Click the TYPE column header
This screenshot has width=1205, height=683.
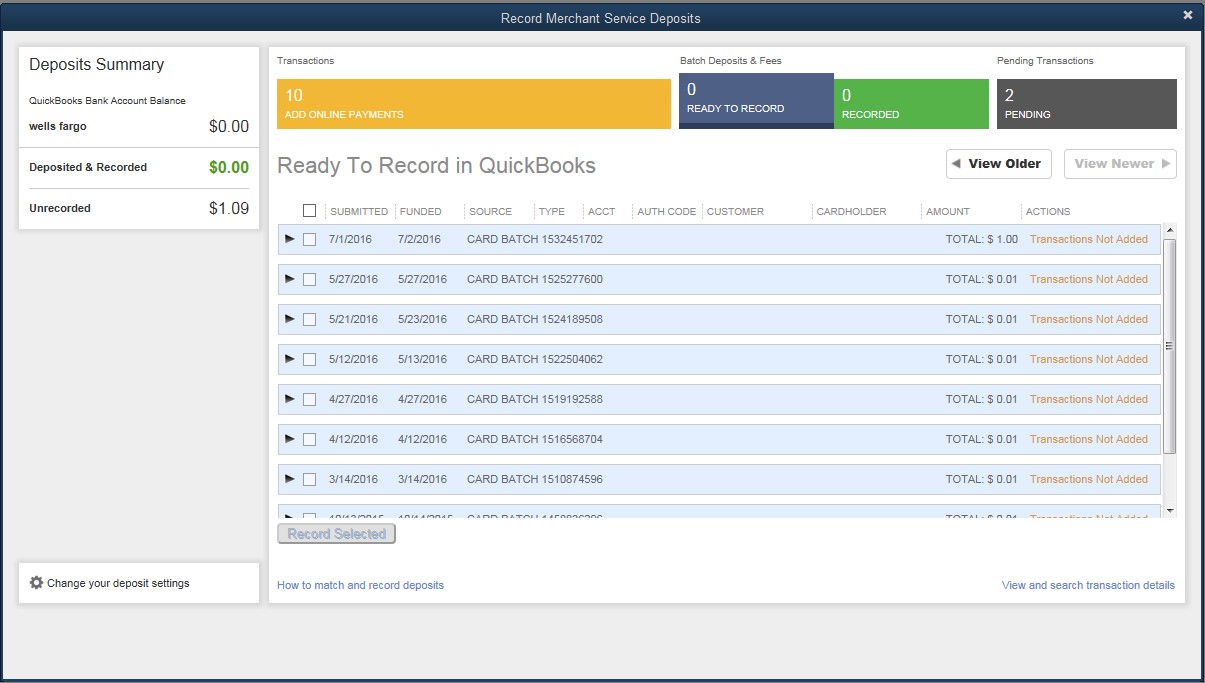(551, 212)
